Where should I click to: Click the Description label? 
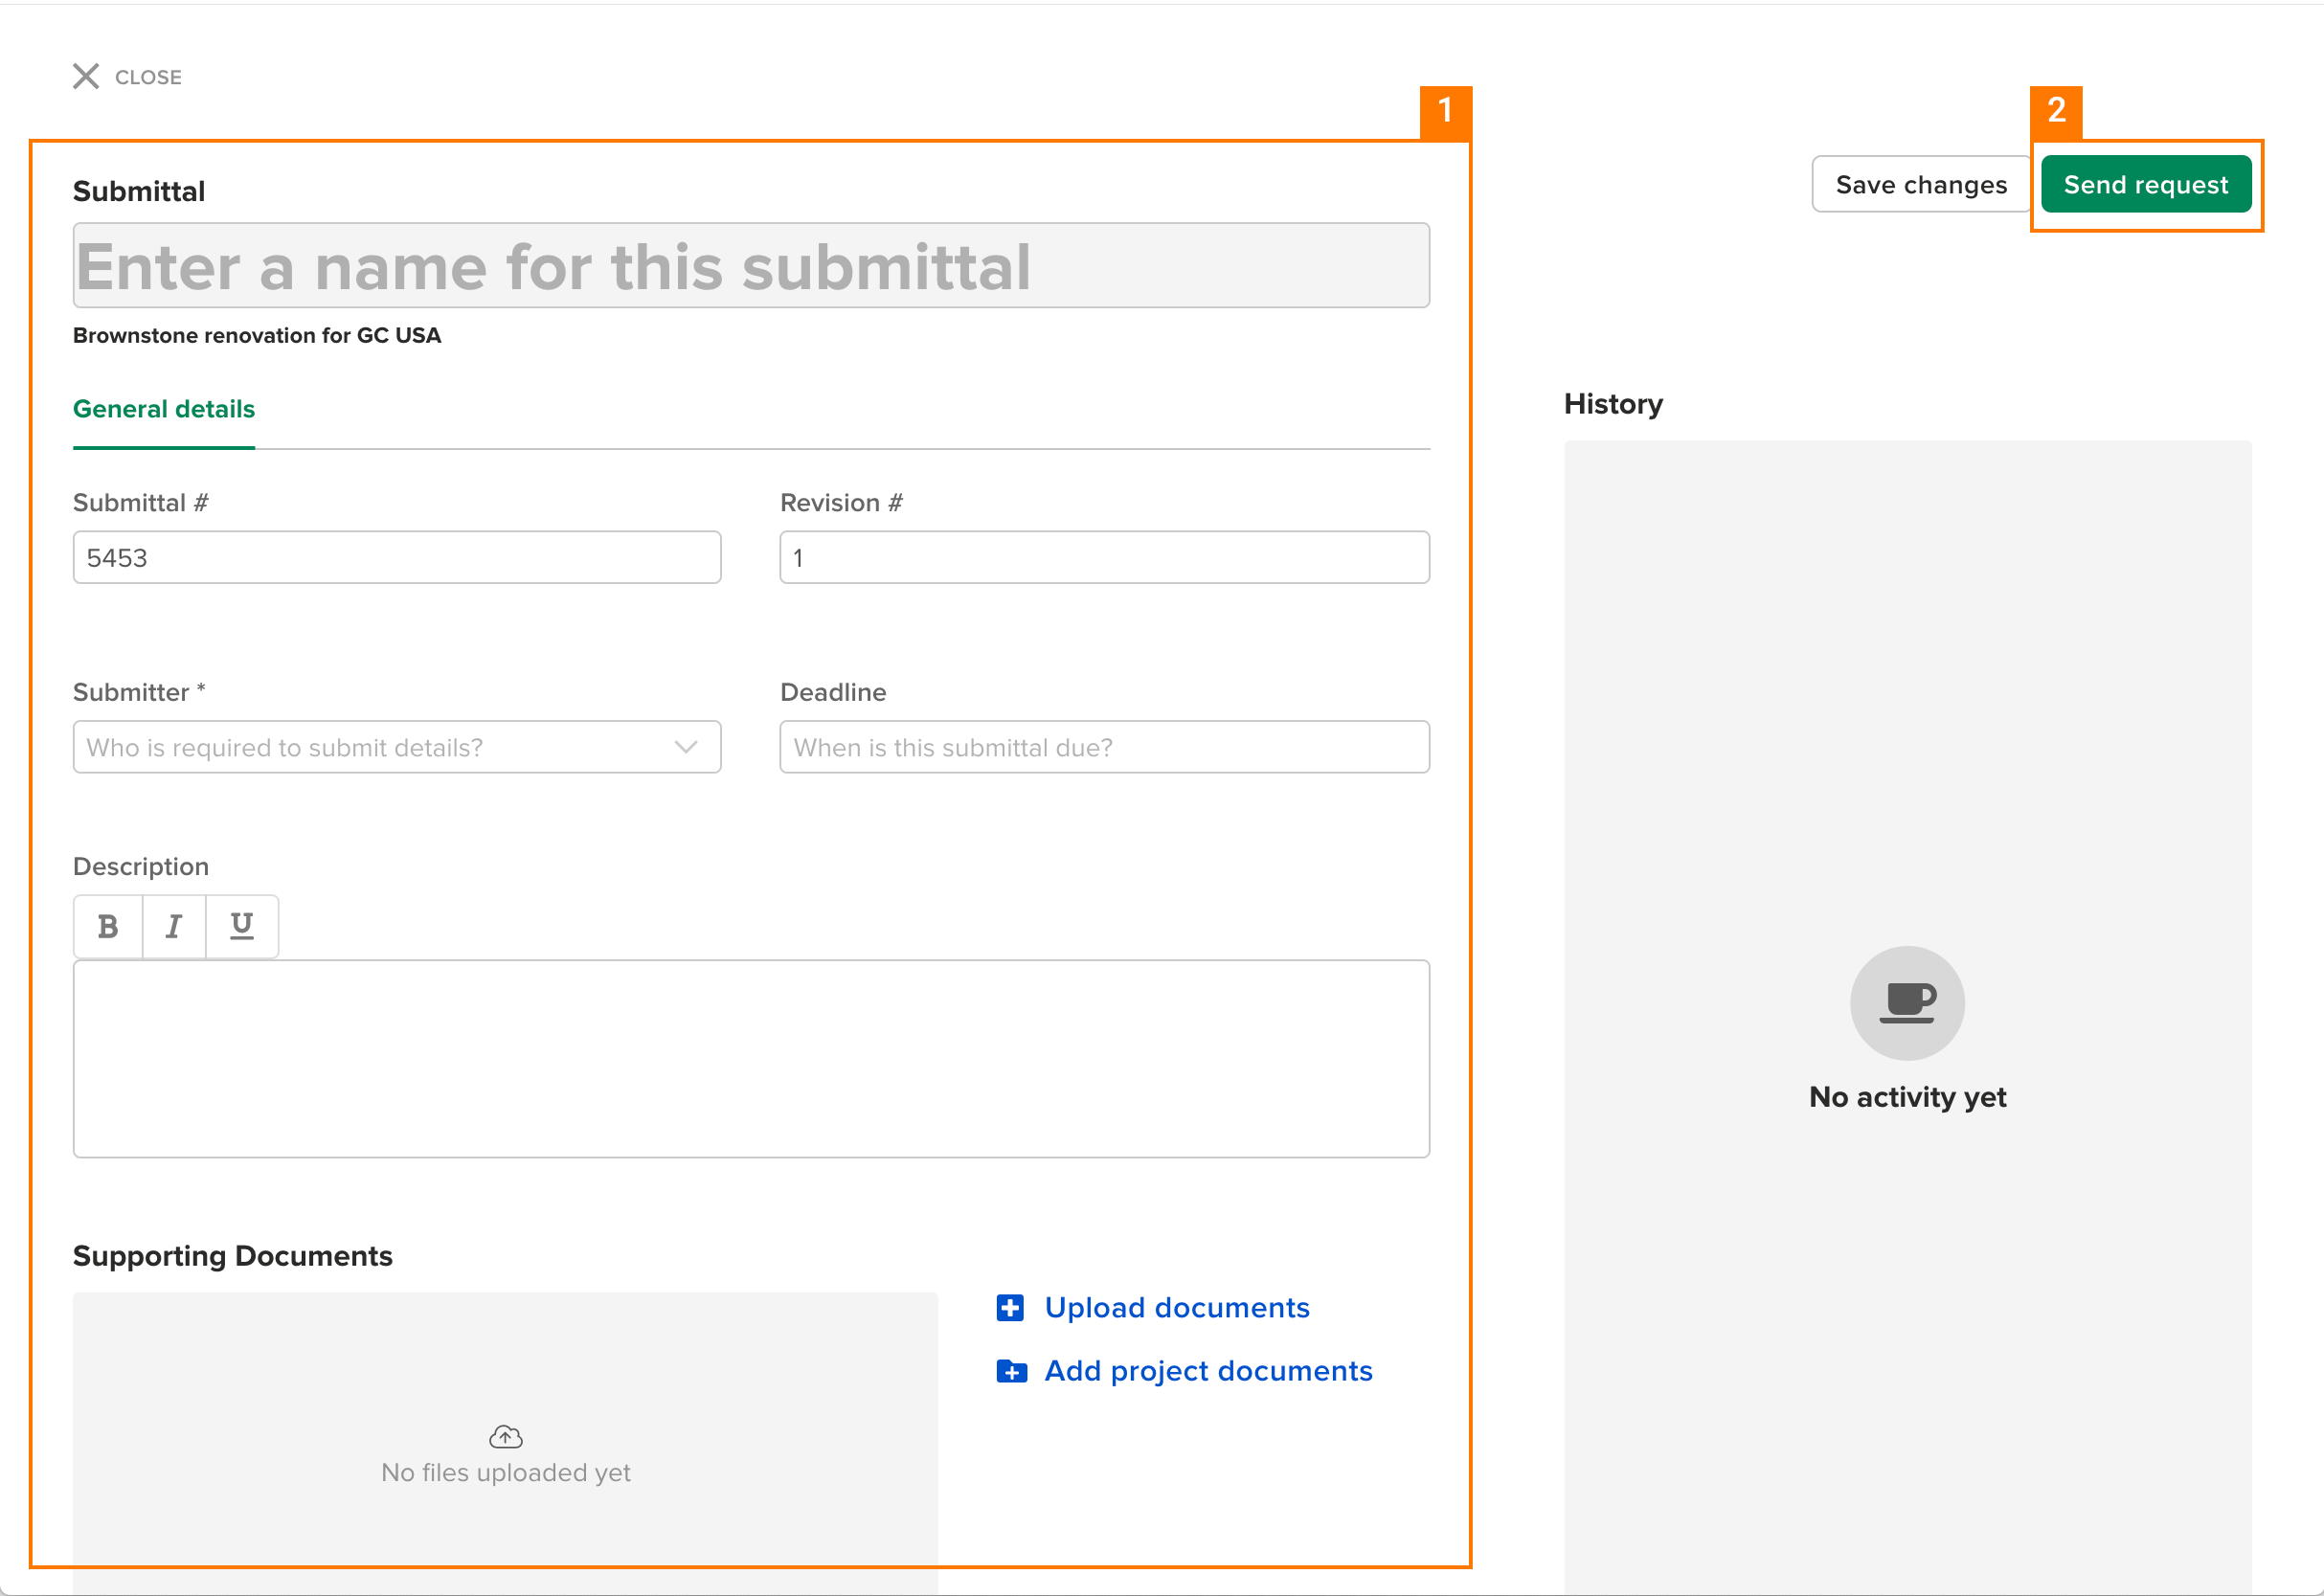pos(141,867)
